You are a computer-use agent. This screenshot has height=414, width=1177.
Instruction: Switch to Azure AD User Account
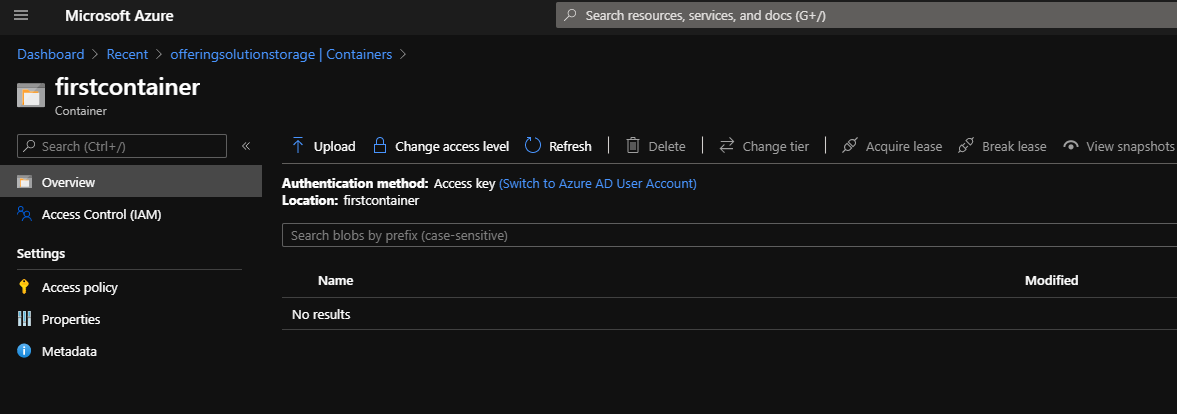pyautogui.click(x=598, y=183)
